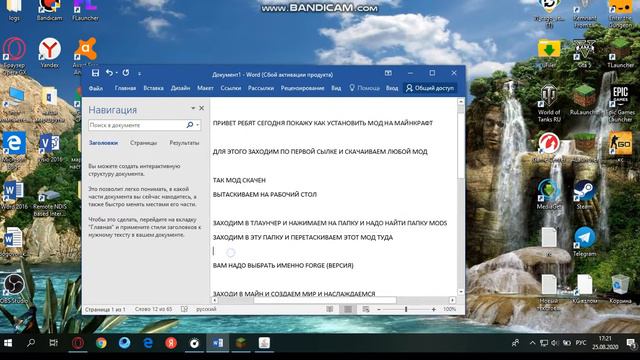Open the Customize Quick Access Toolbar dropdown

pos(139,74)
